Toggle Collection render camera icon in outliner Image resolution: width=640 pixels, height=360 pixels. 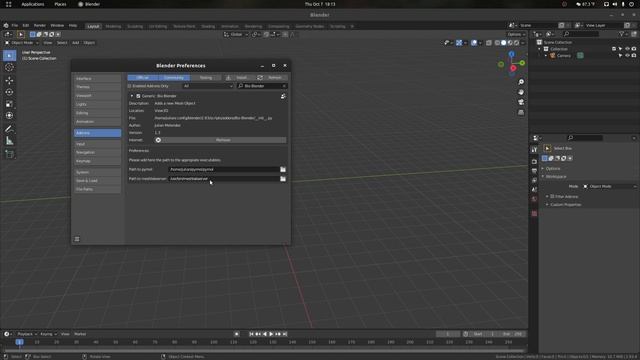[x=634, y=49]
